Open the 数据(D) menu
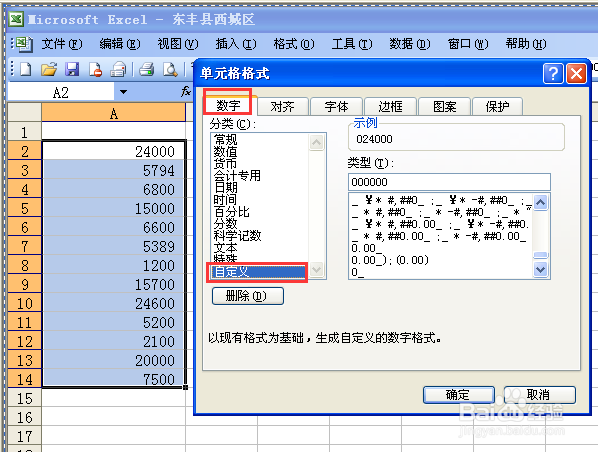Image resolution: width=598 pixels, height=452 pixels. pyautogui.click(x=410, y=44)
